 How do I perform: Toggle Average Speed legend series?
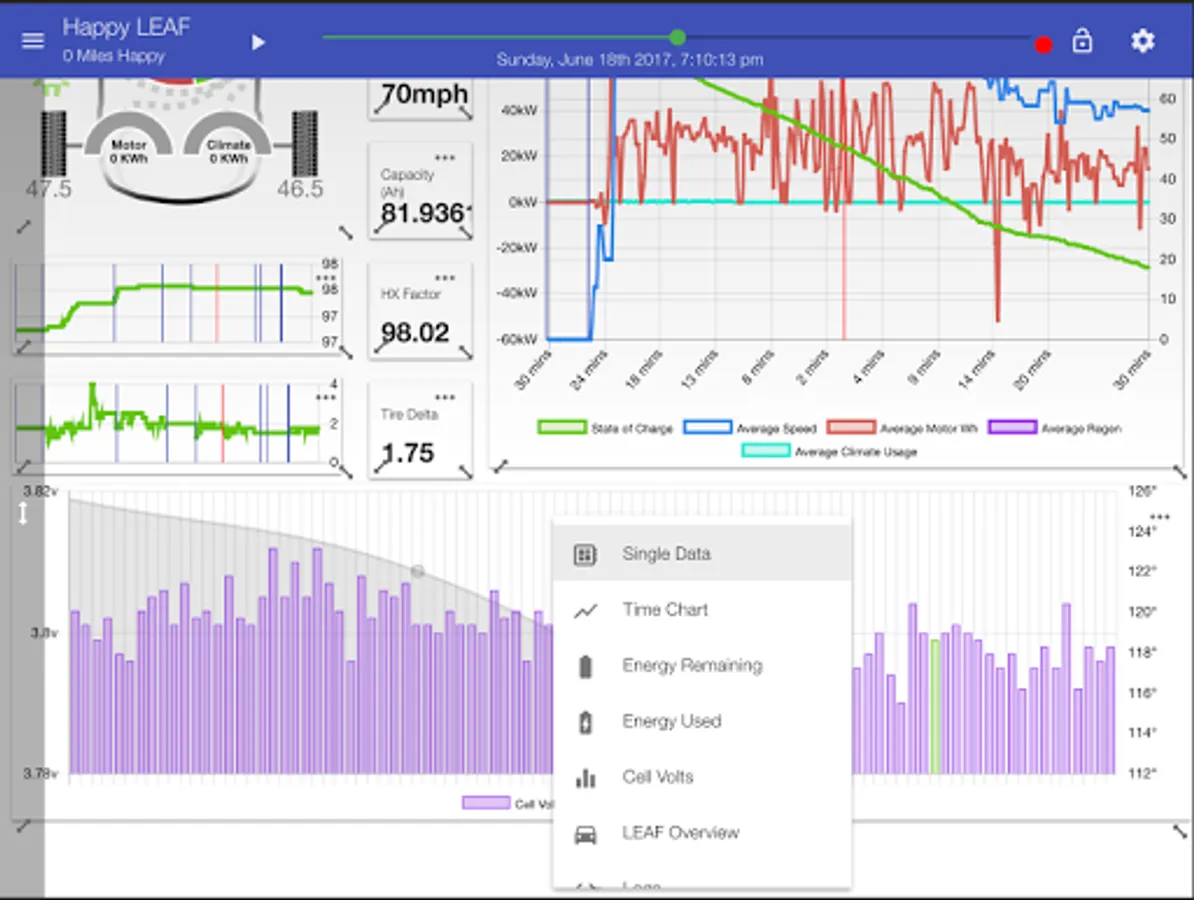pos(749,428)
